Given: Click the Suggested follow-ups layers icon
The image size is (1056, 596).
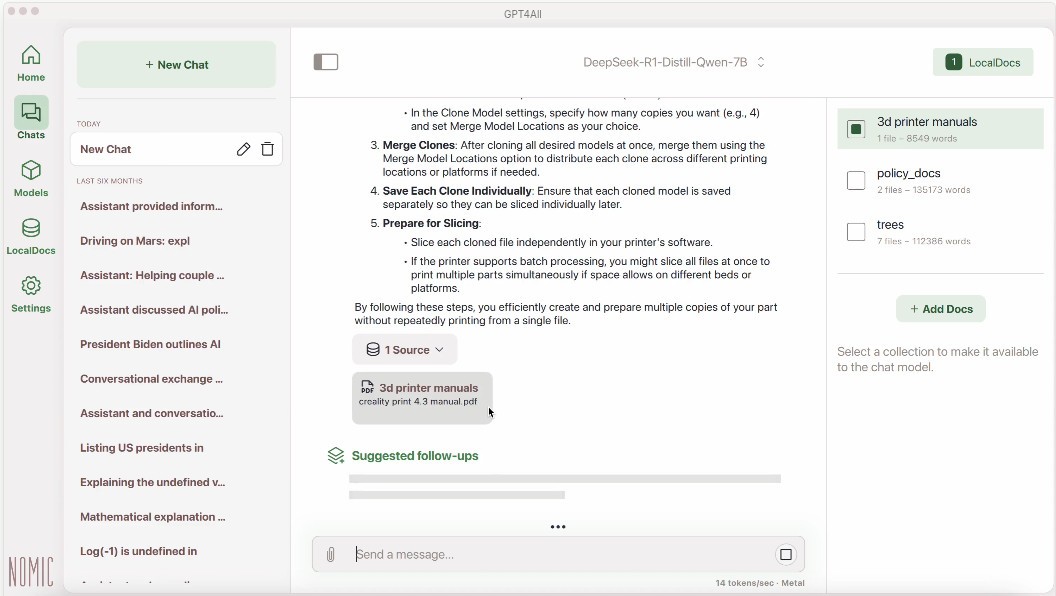Looking at the screenshot, I should click(x=335, y=456).
